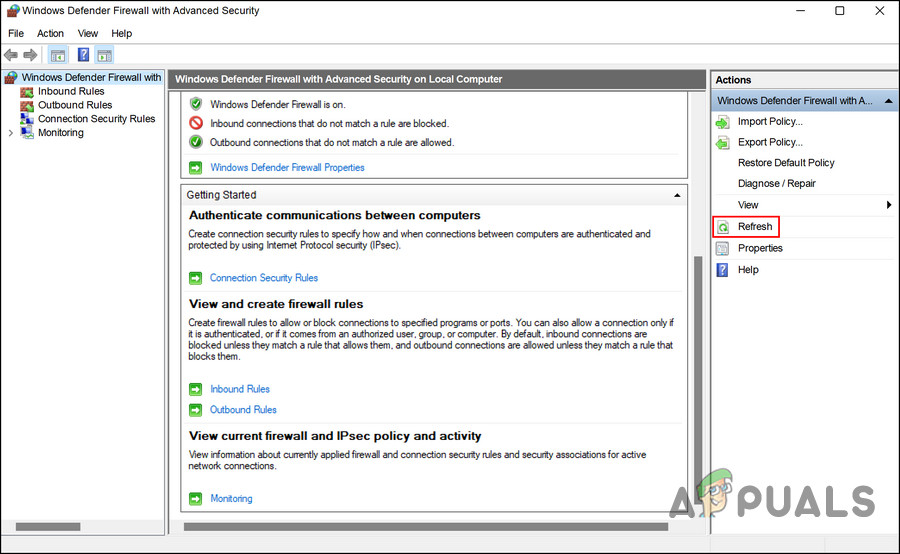Click the Monitoring tree icon
The height and width of the screenshot is (554, 900).
pyautogui.click(x=27, y=133)
